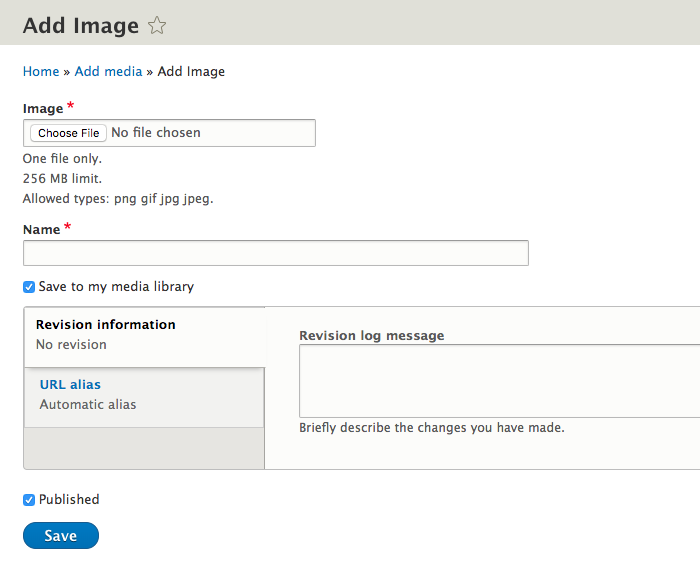The image size is (700, 566).
Task: Switch to the URL alias tab
Action: (70, 385)
